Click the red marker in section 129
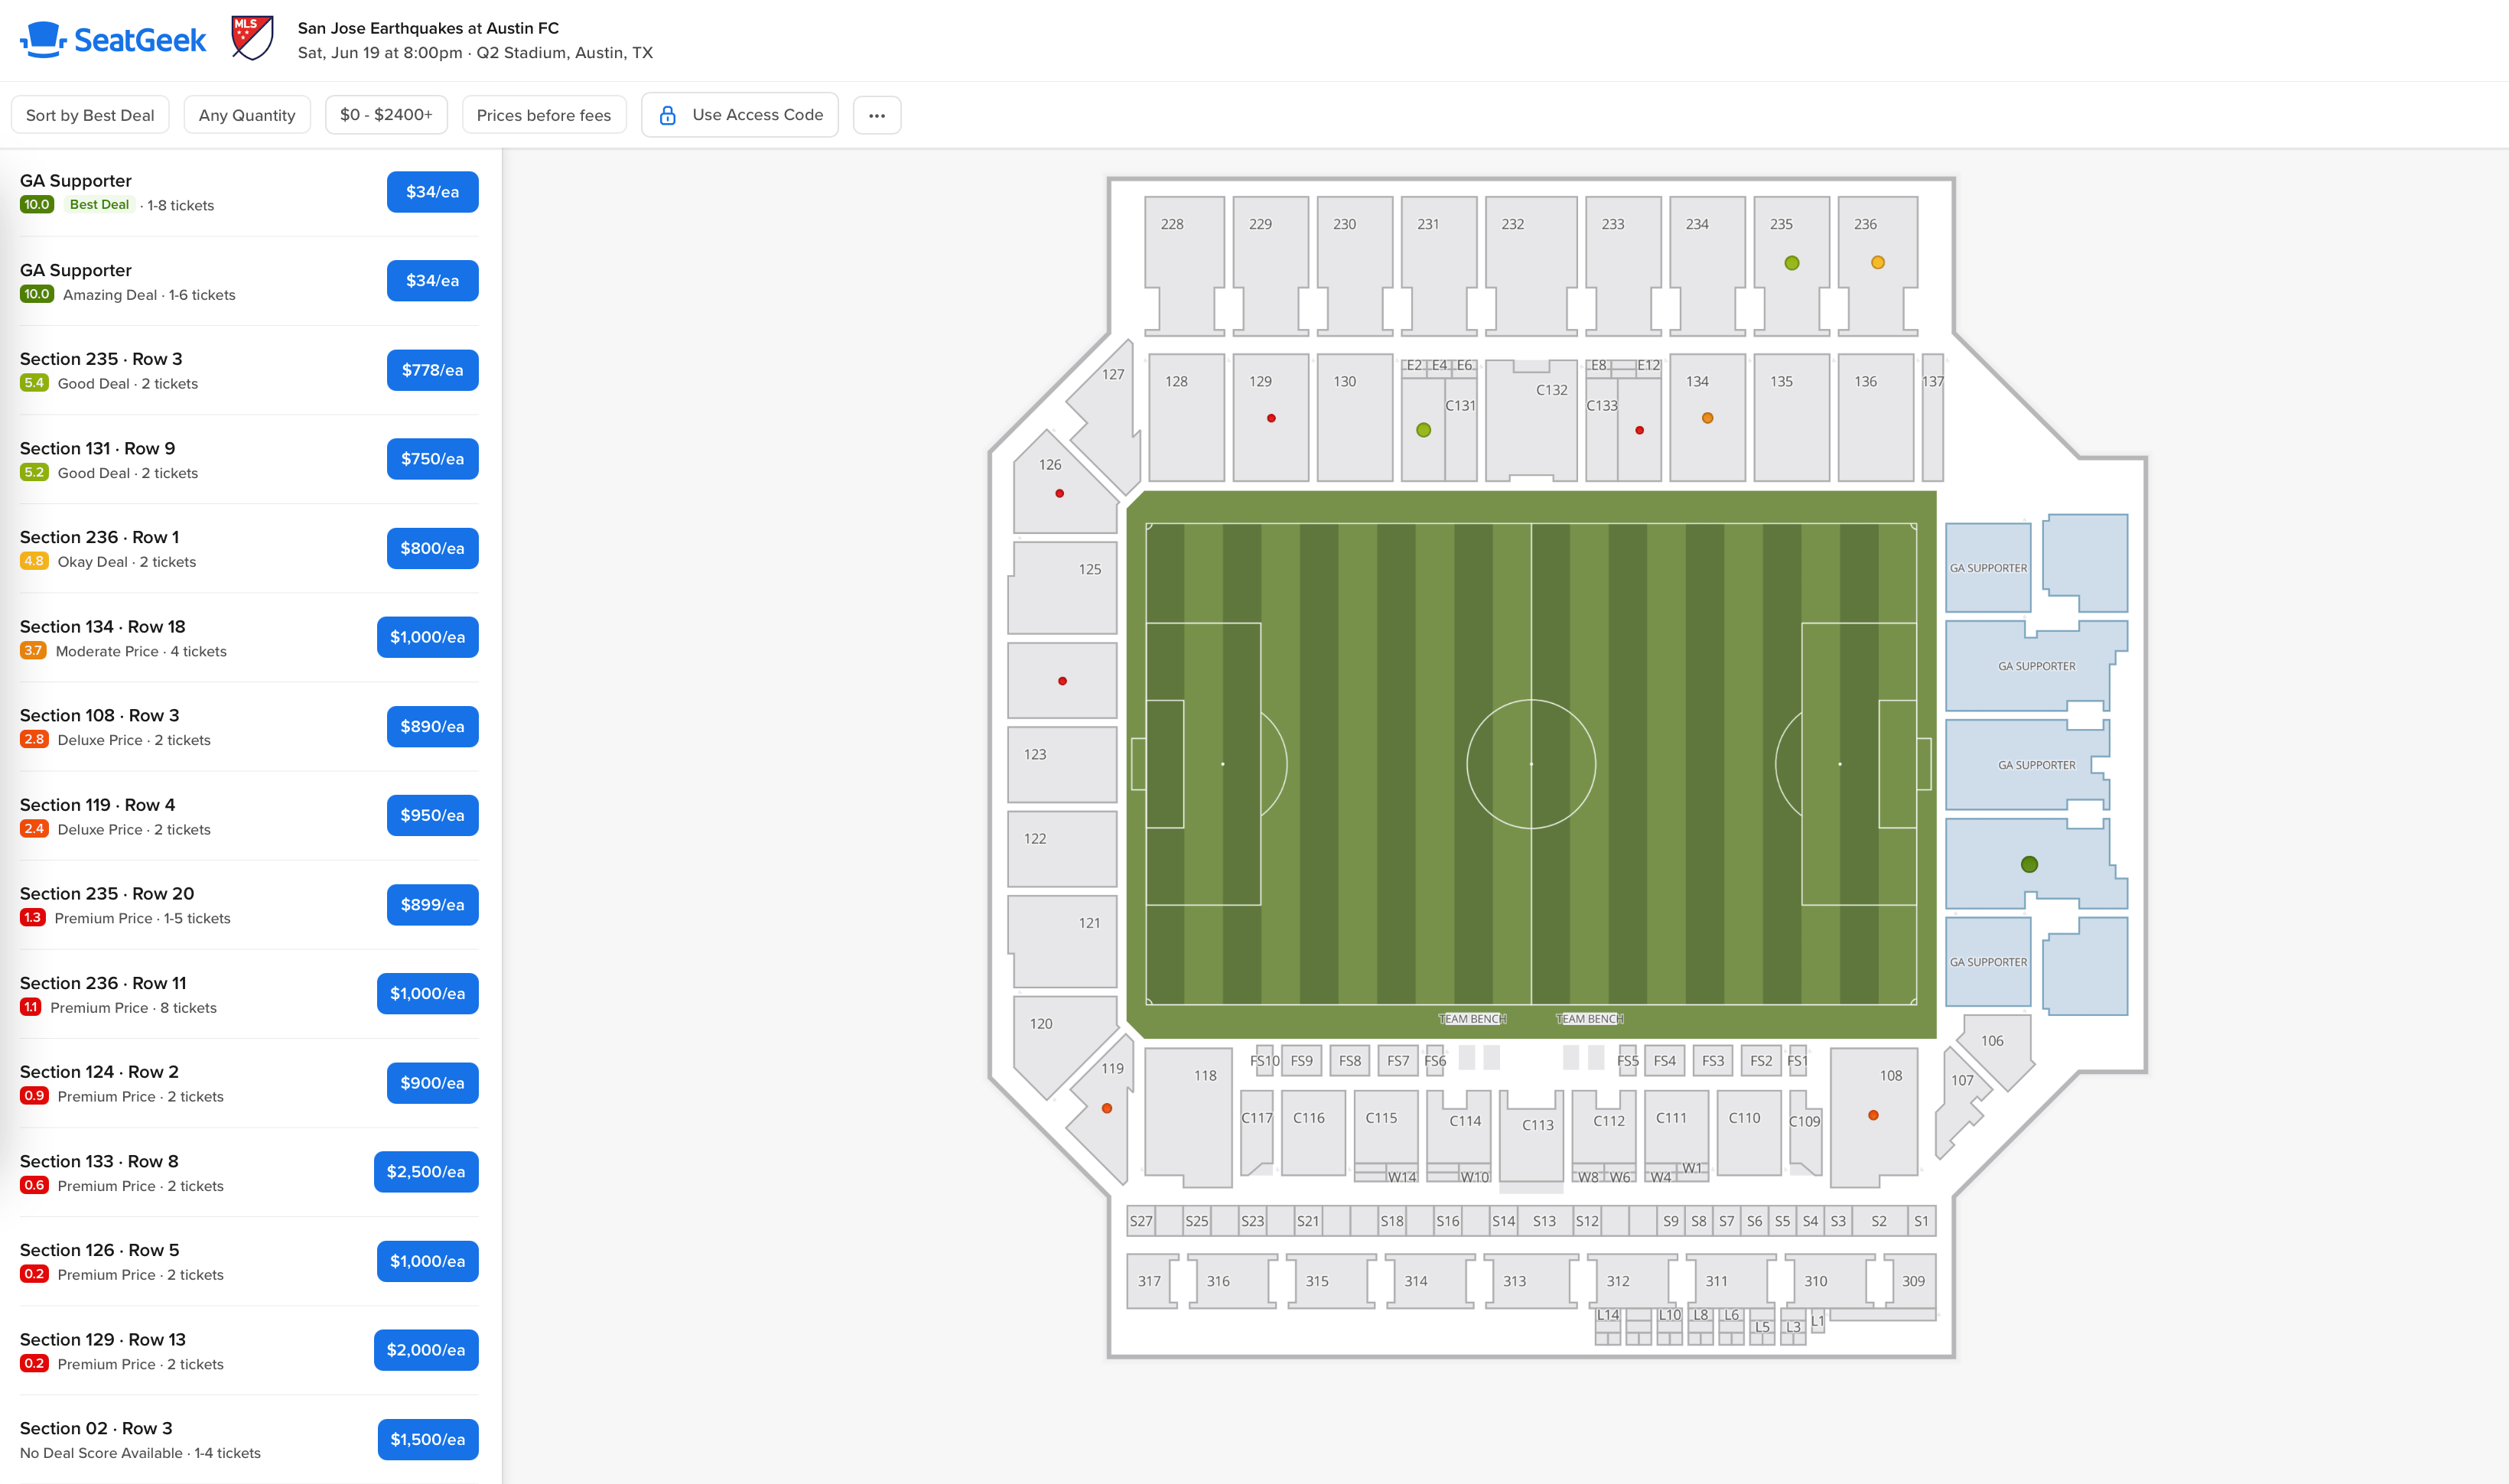 [1270, 418]
